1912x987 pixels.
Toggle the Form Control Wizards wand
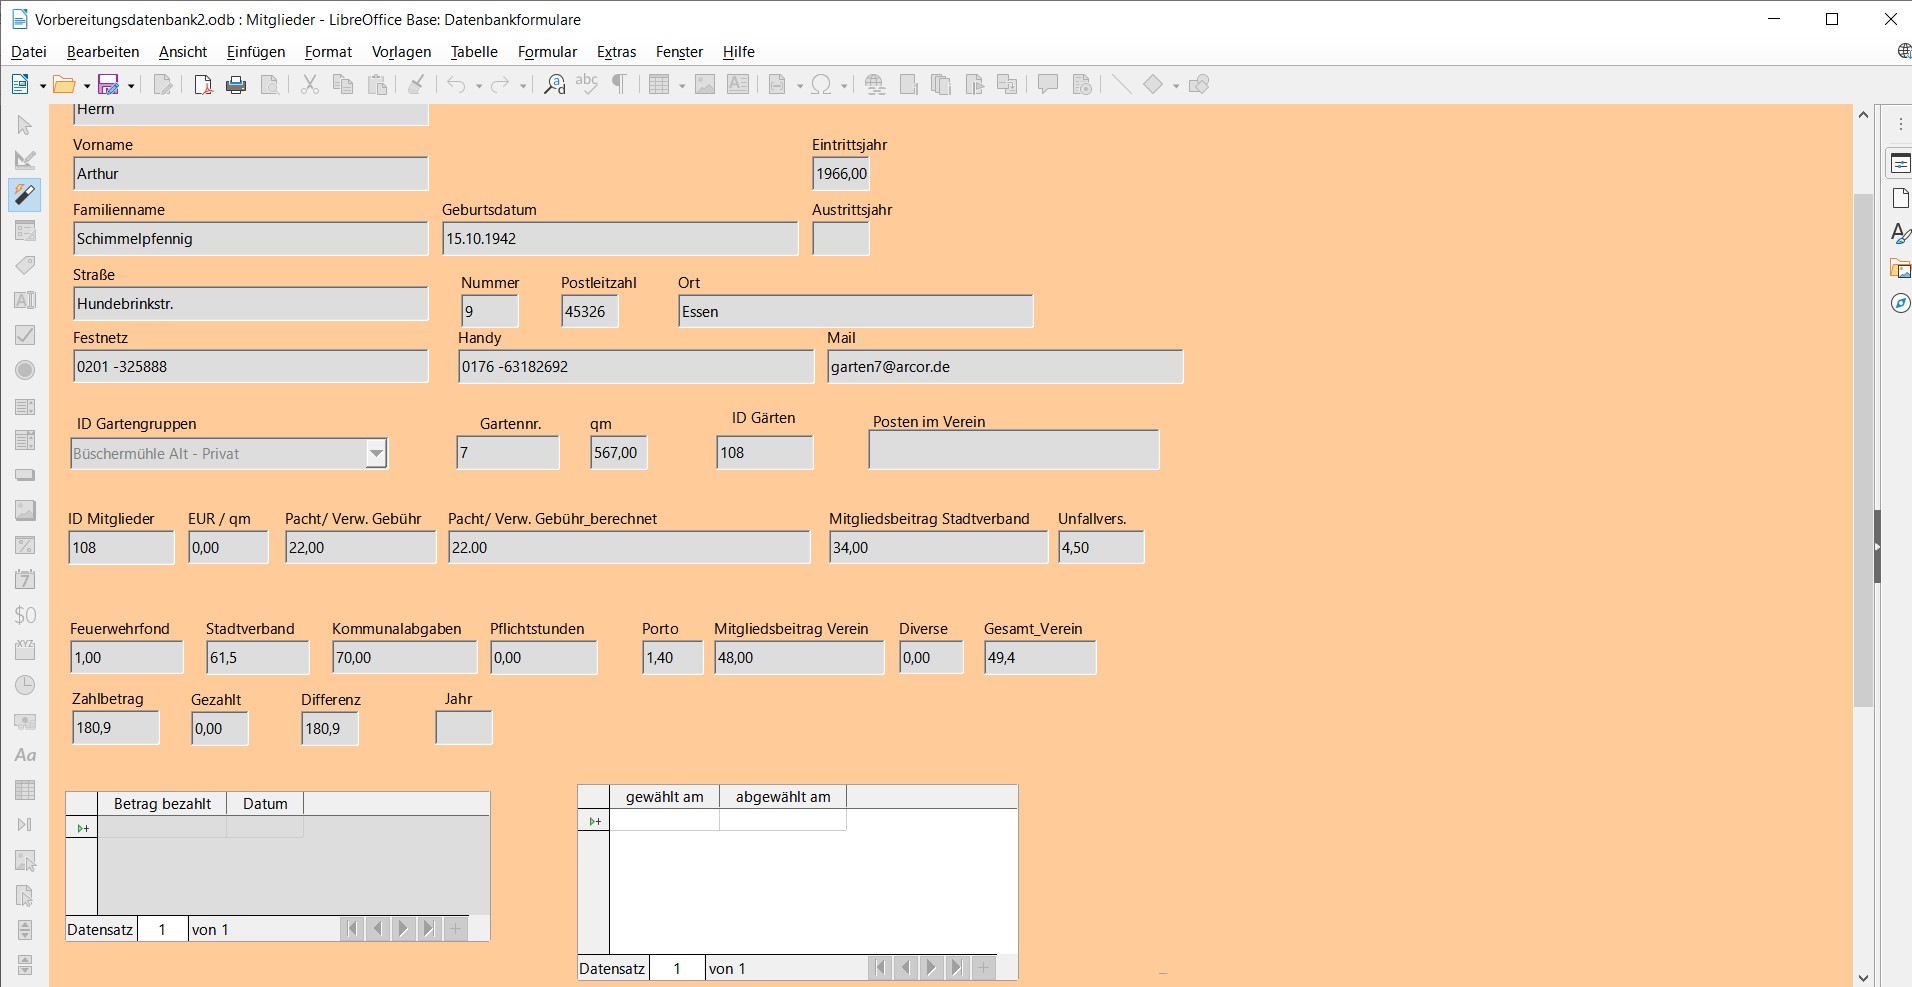coord(24,195)
